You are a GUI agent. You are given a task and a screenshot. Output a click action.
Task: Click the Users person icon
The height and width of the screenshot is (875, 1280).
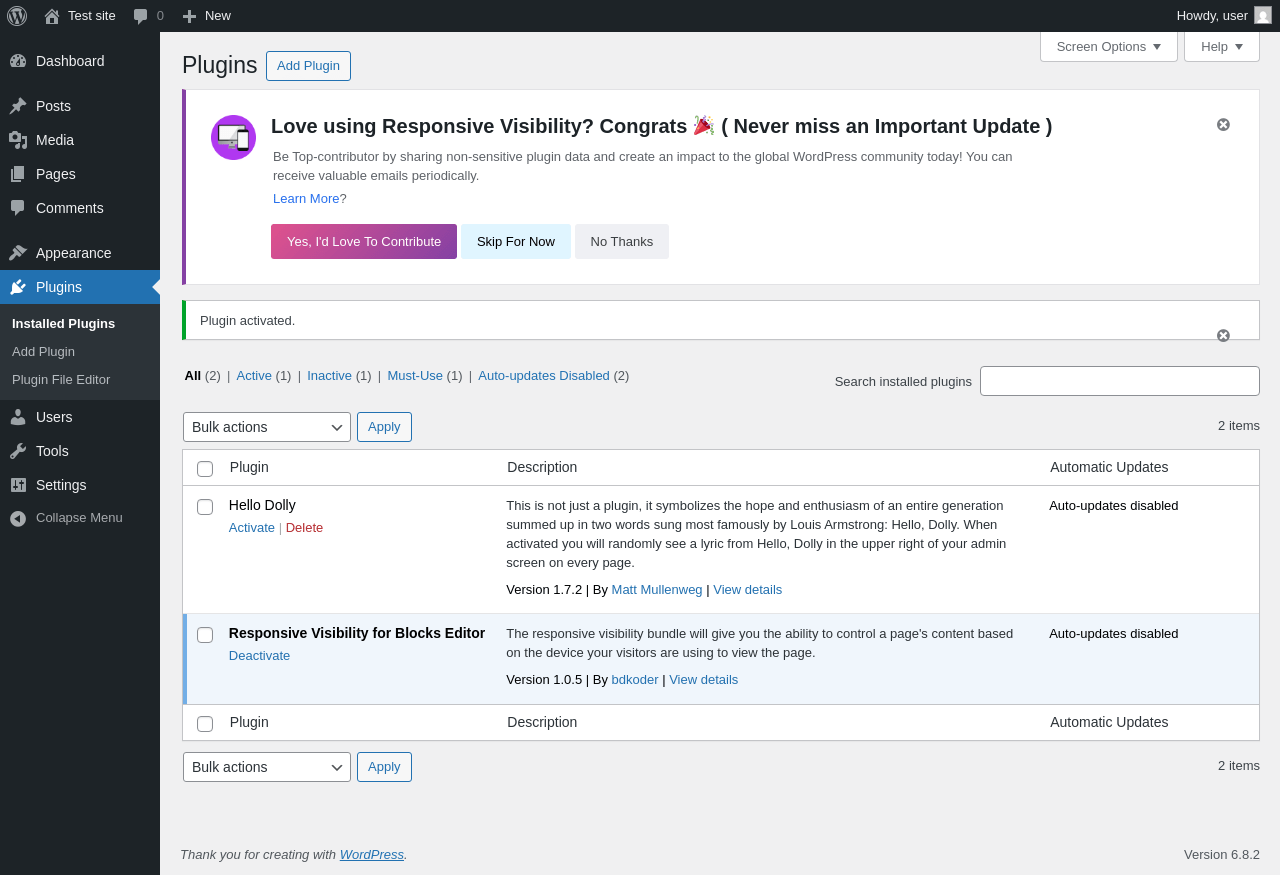[18, 417]
